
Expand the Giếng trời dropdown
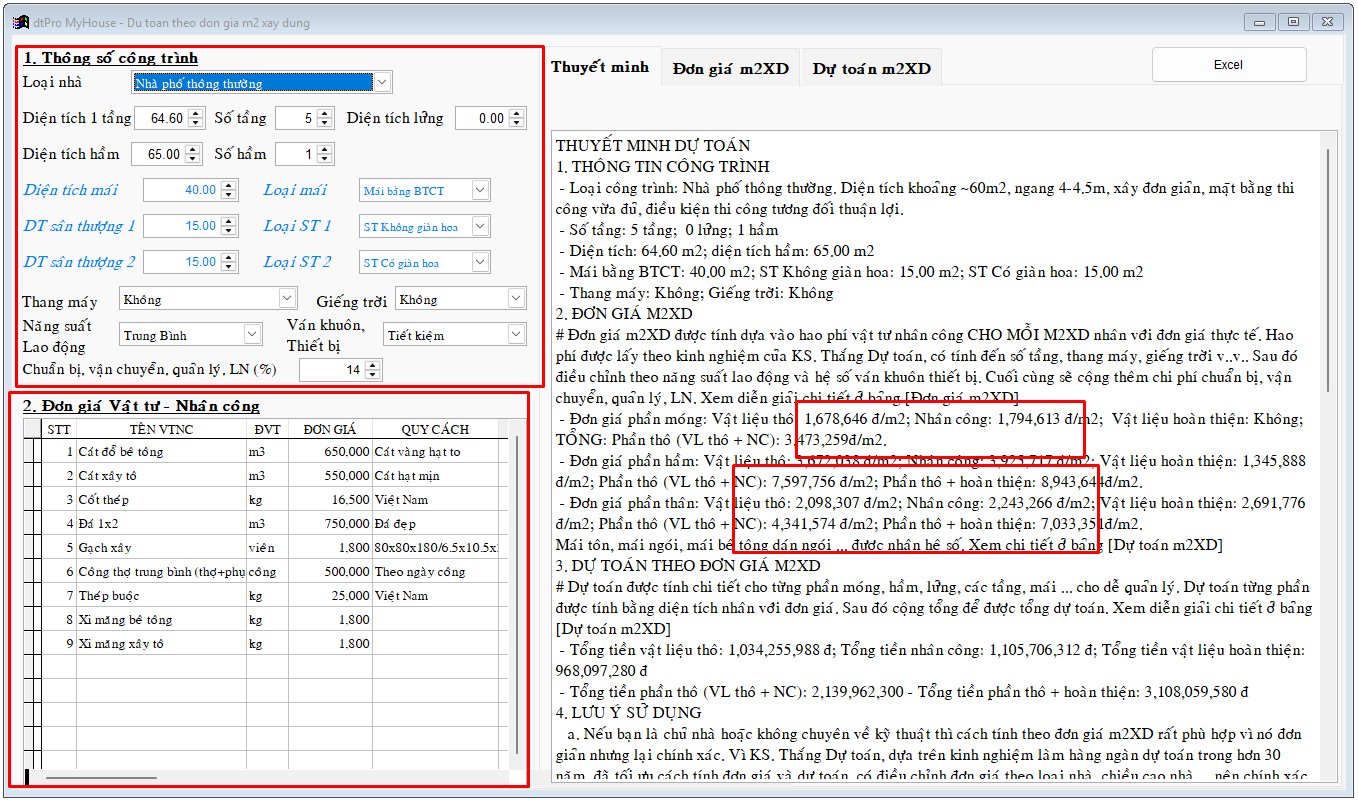pos(516,299)
